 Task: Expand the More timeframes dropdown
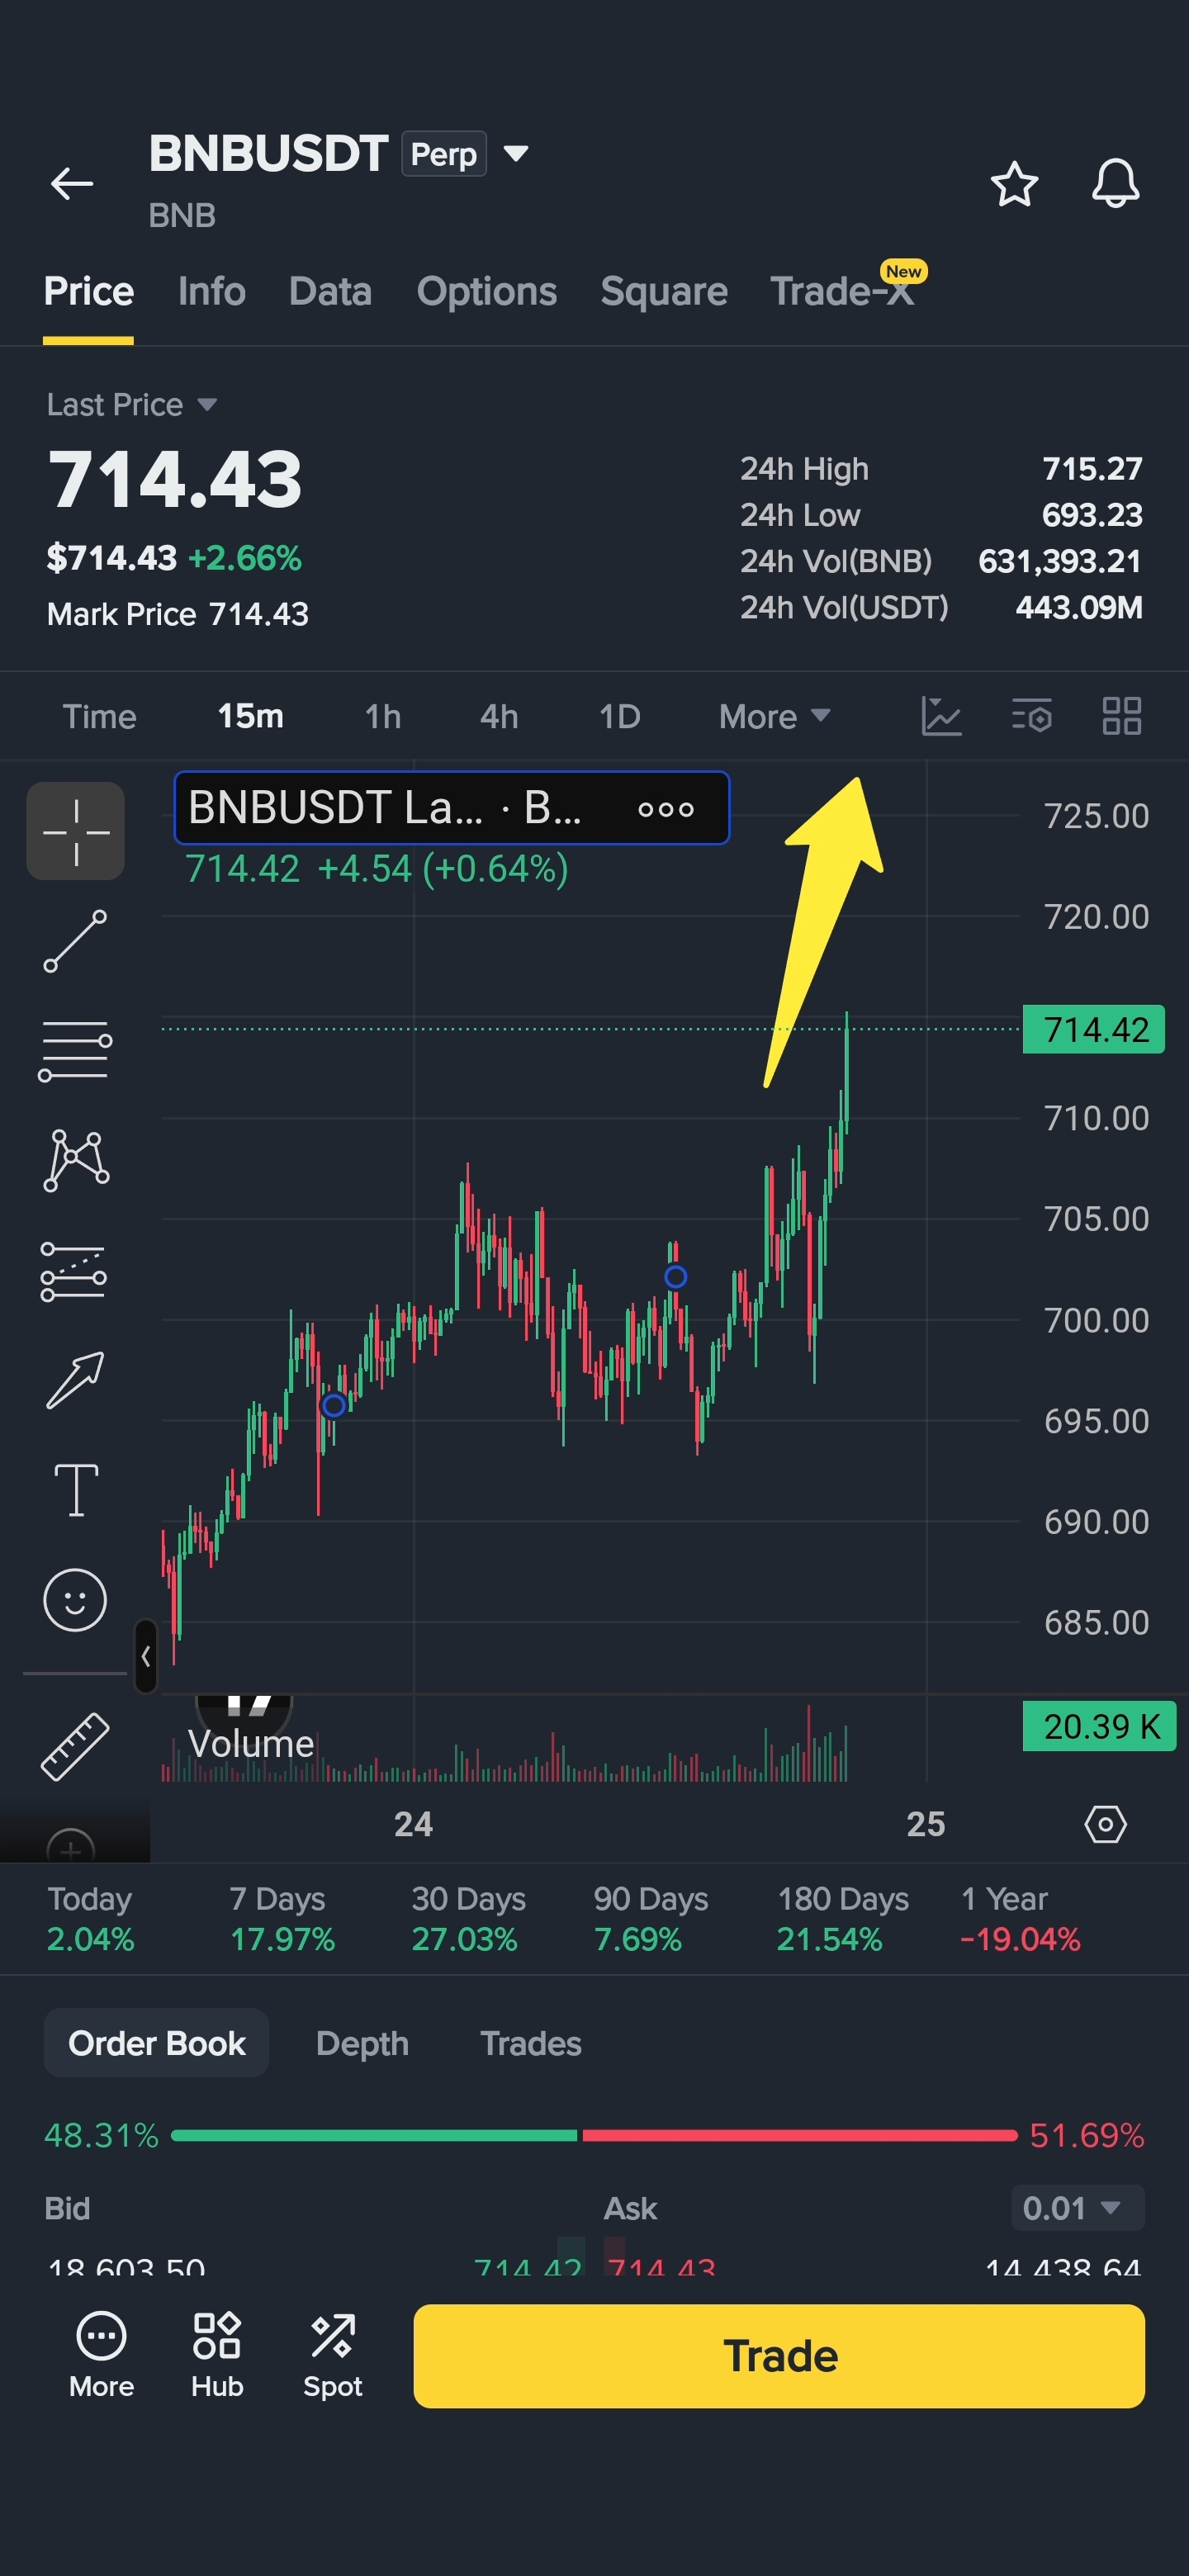pos(774,716)
